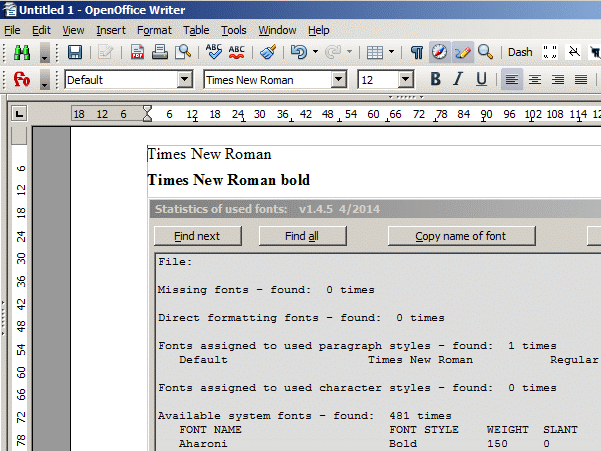
Task: Export directly as PDF
Action: click(138, 52)
